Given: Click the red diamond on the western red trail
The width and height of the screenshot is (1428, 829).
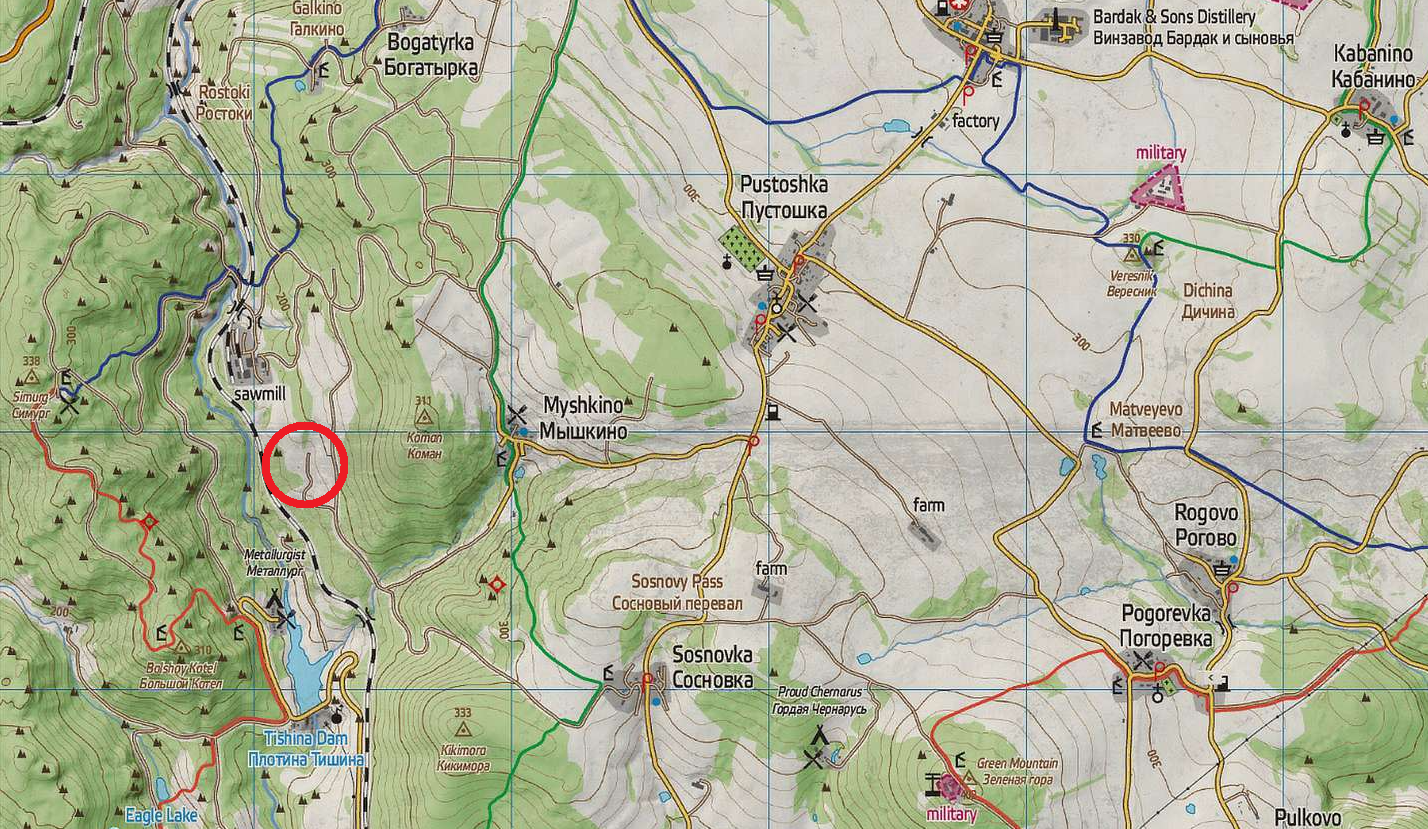Looking at the screenshot, I should pos(150,521).
